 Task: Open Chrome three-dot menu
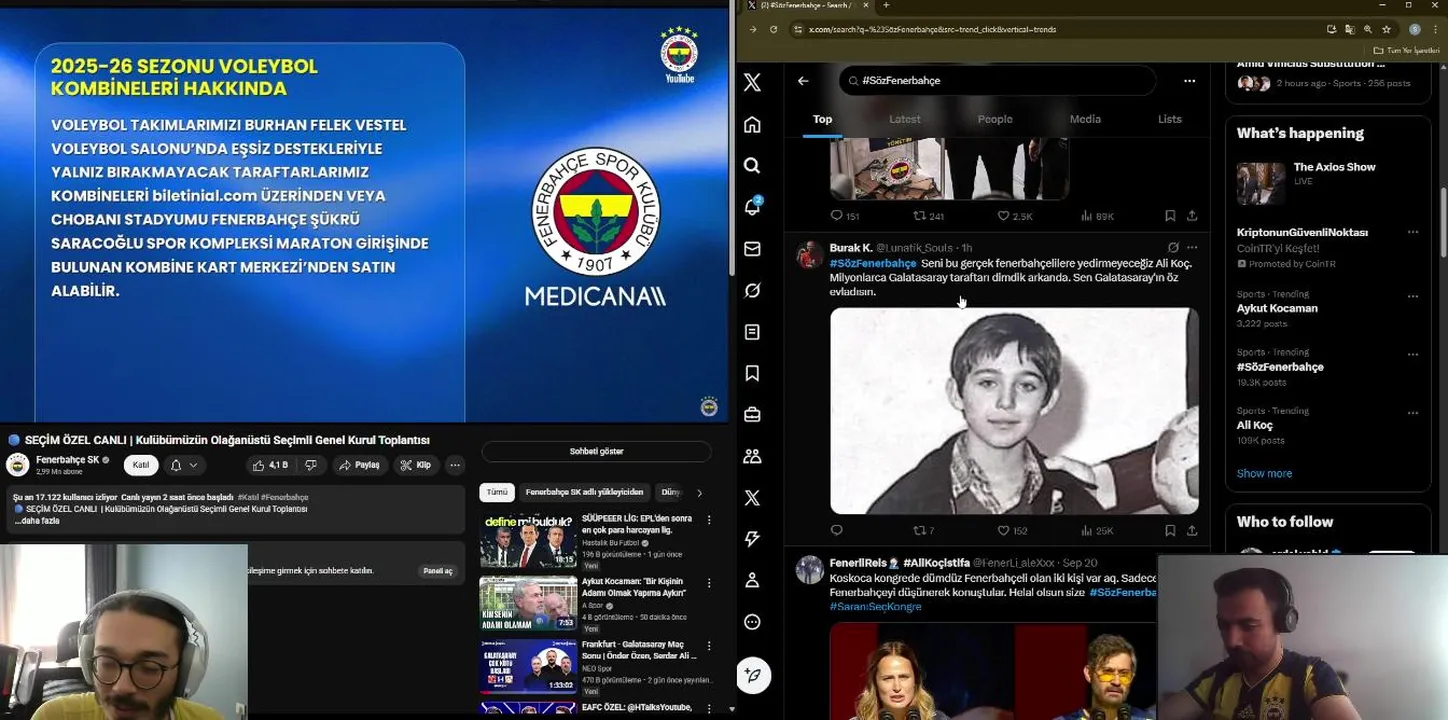tap(1436, 29)
